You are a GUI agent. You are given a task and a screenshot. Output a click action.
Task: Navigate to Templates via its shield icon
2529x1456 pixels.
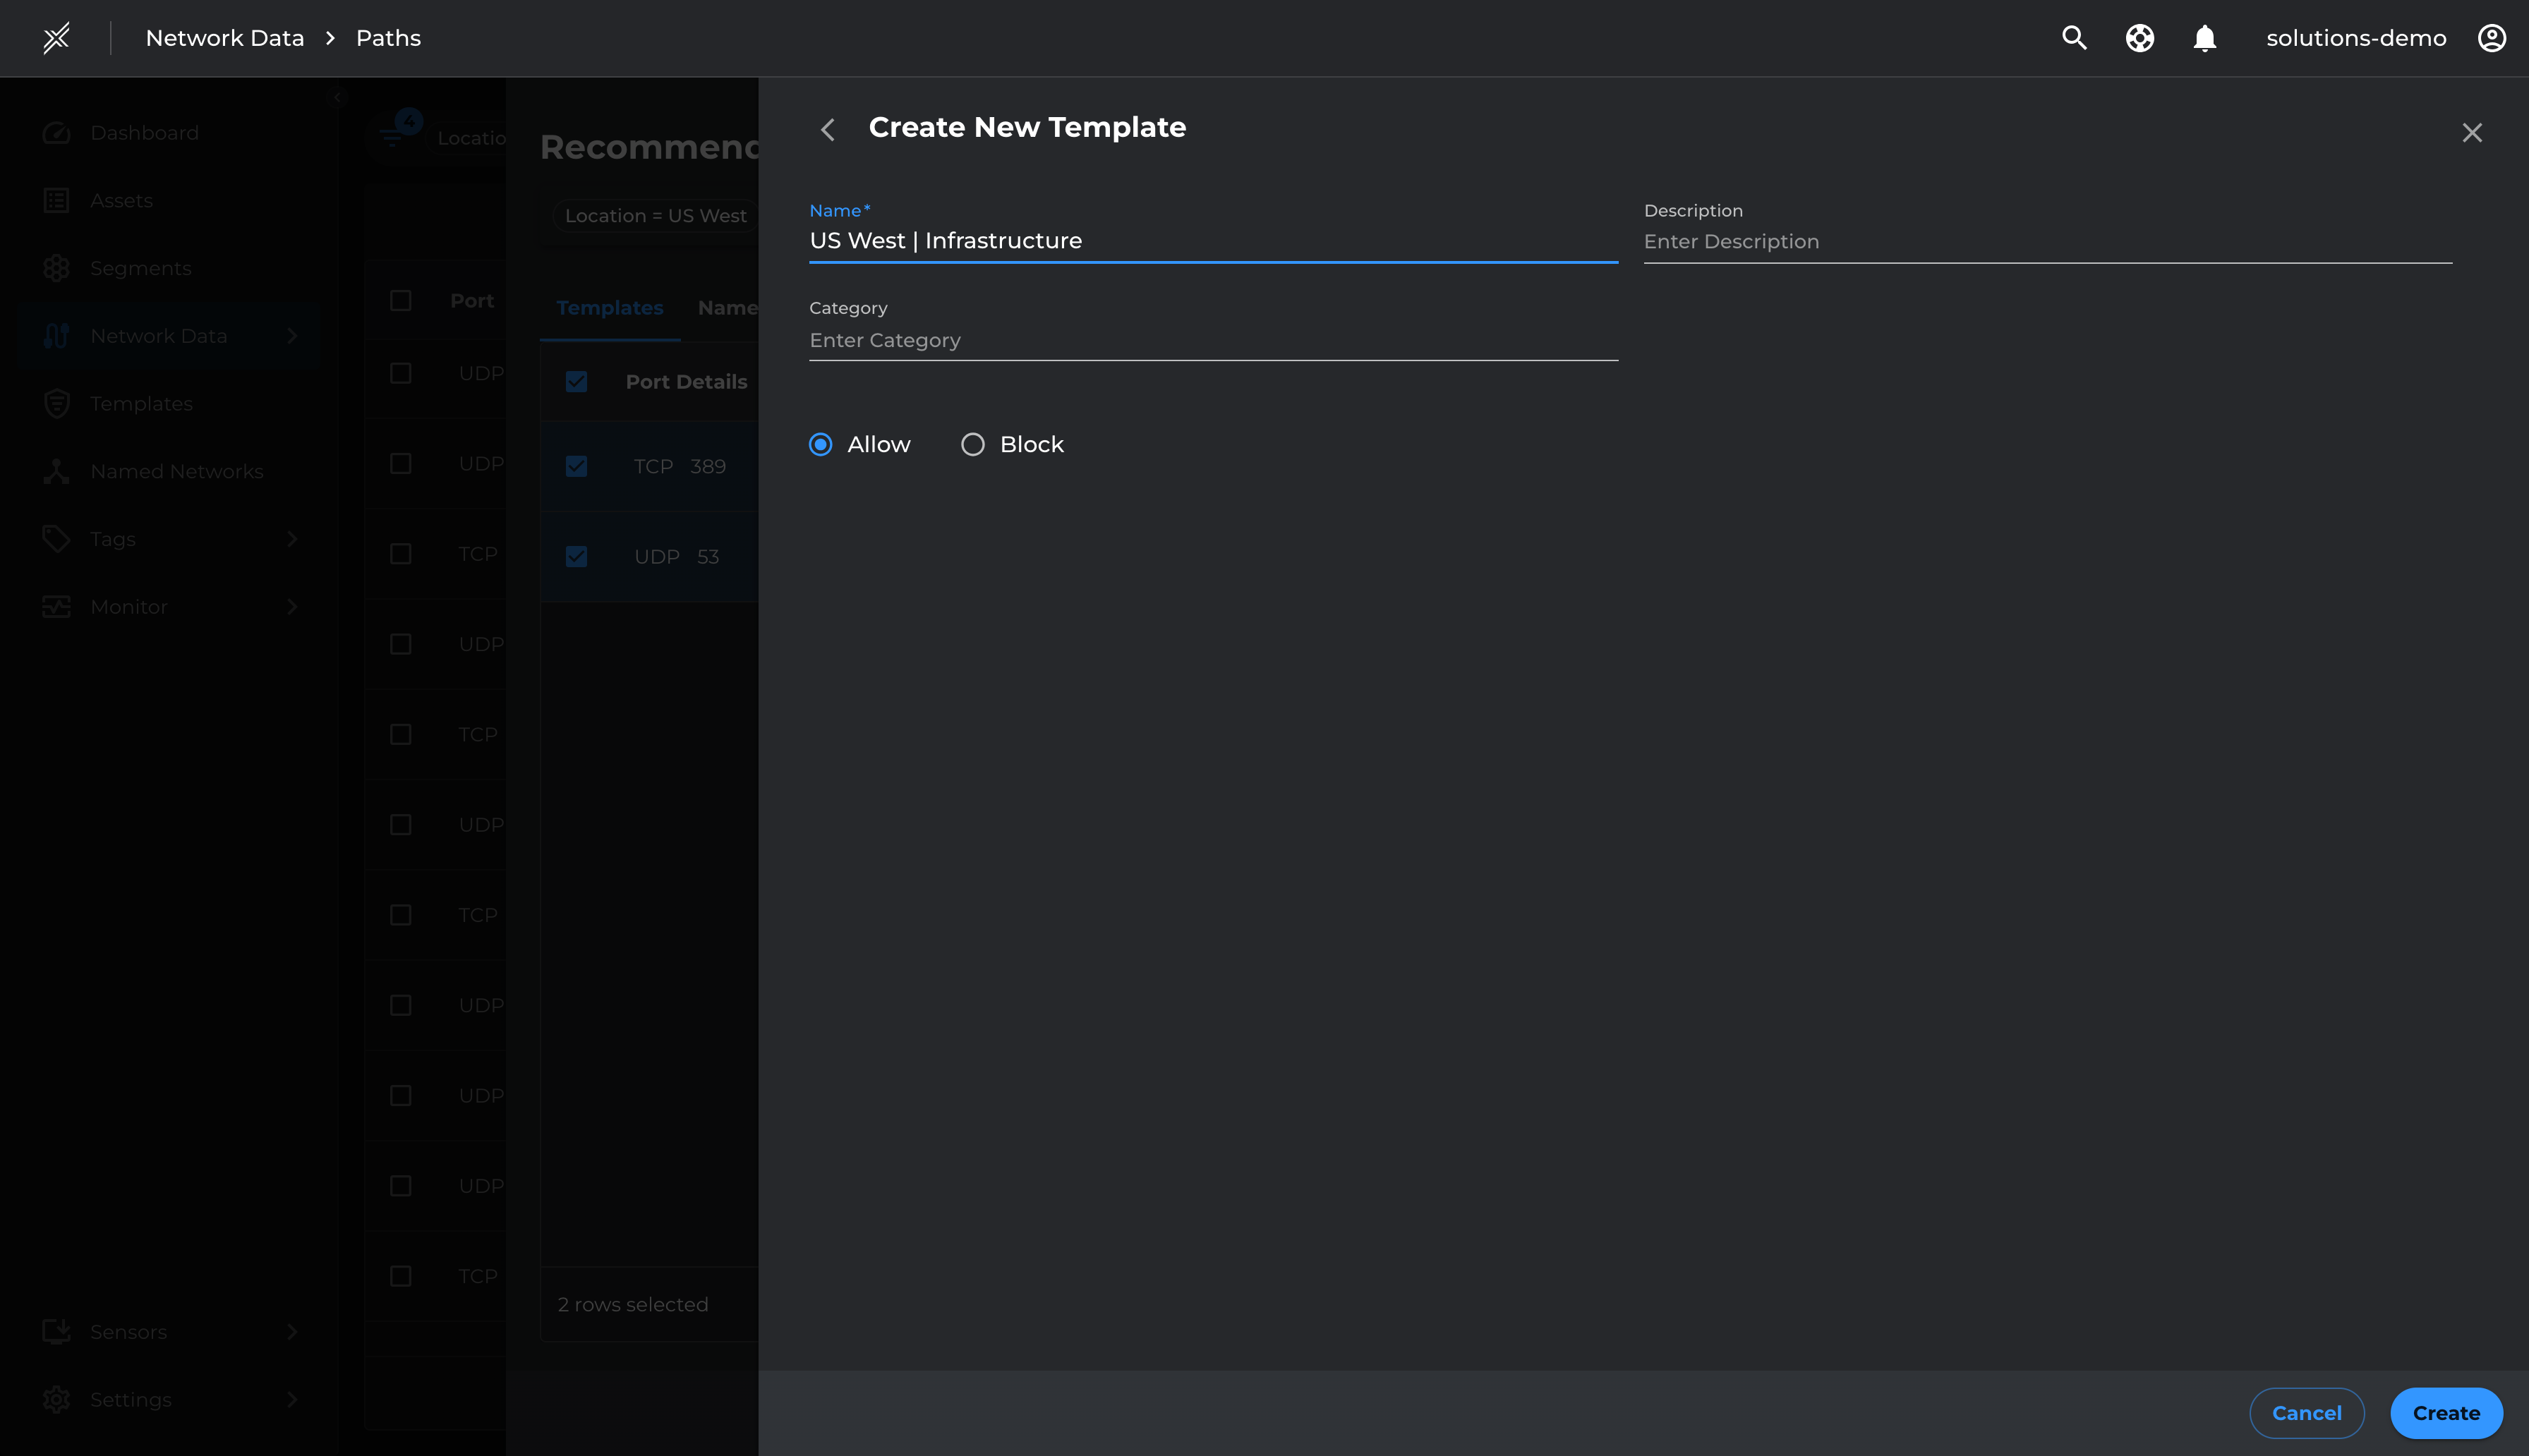(x=57, y=403)
